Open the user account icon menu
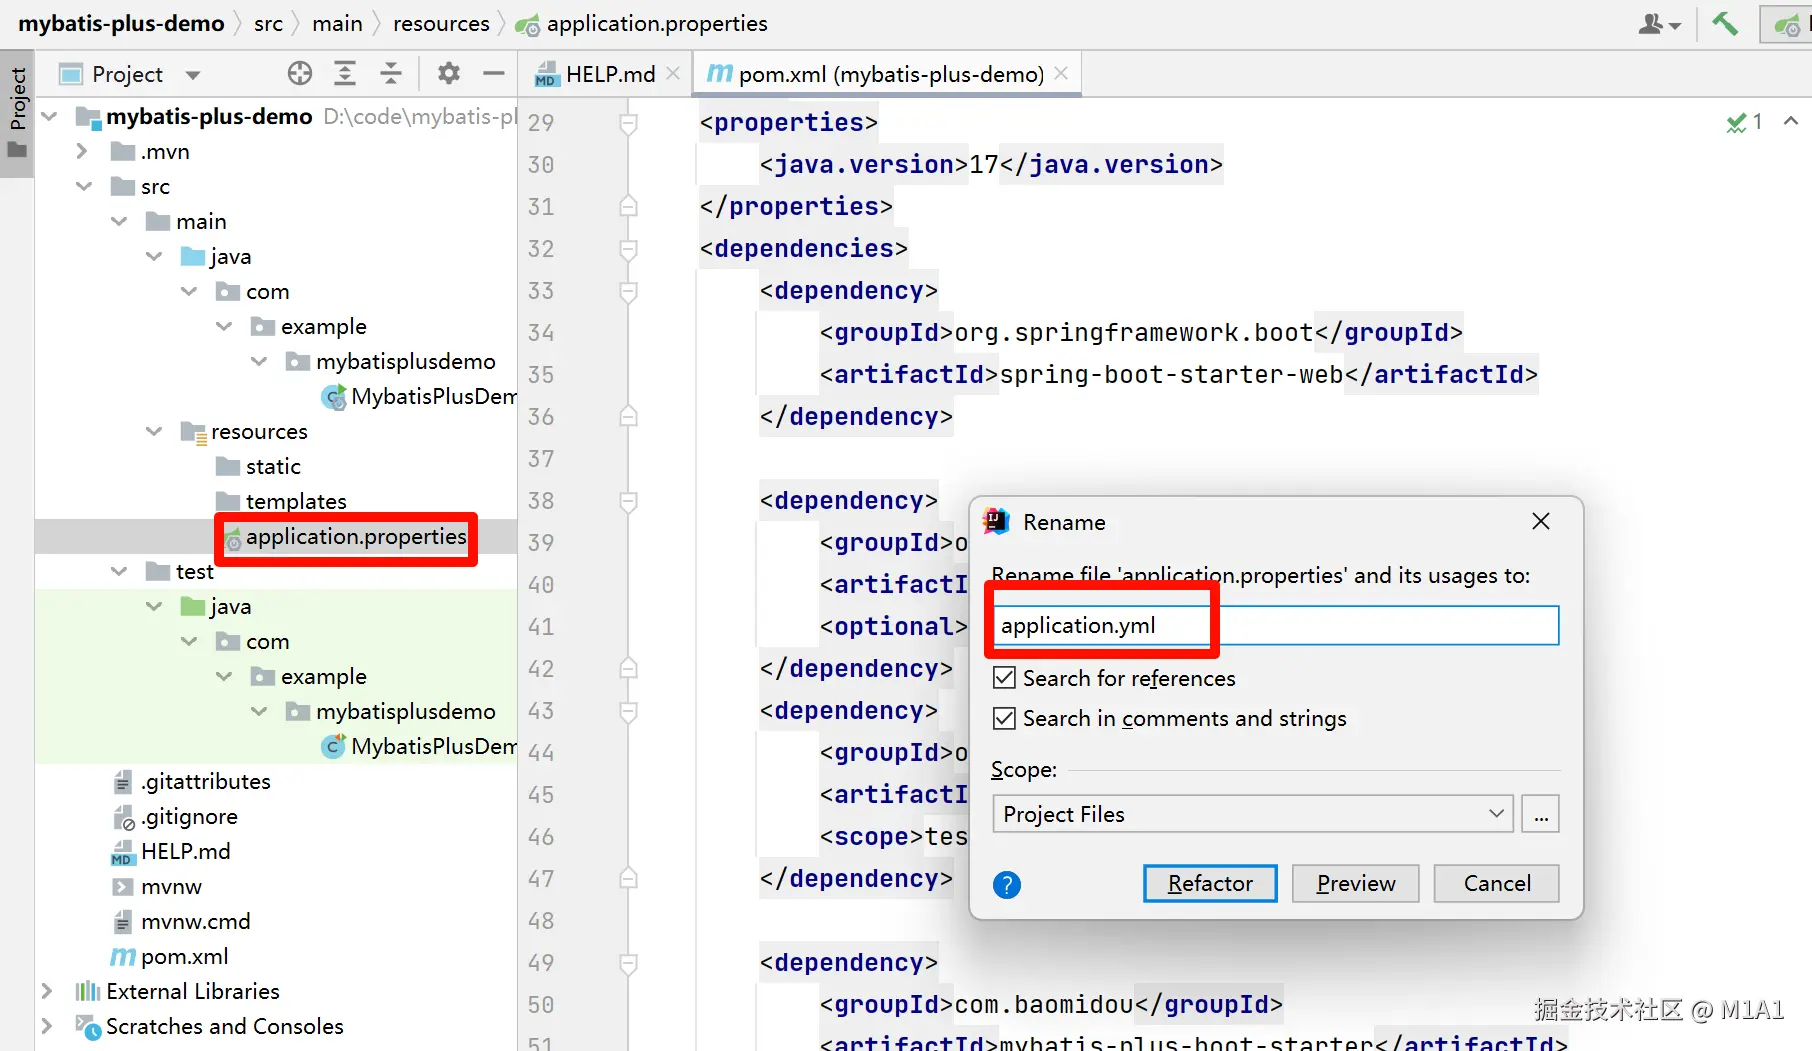1812x1051 pixels. tap(1659, 23)
